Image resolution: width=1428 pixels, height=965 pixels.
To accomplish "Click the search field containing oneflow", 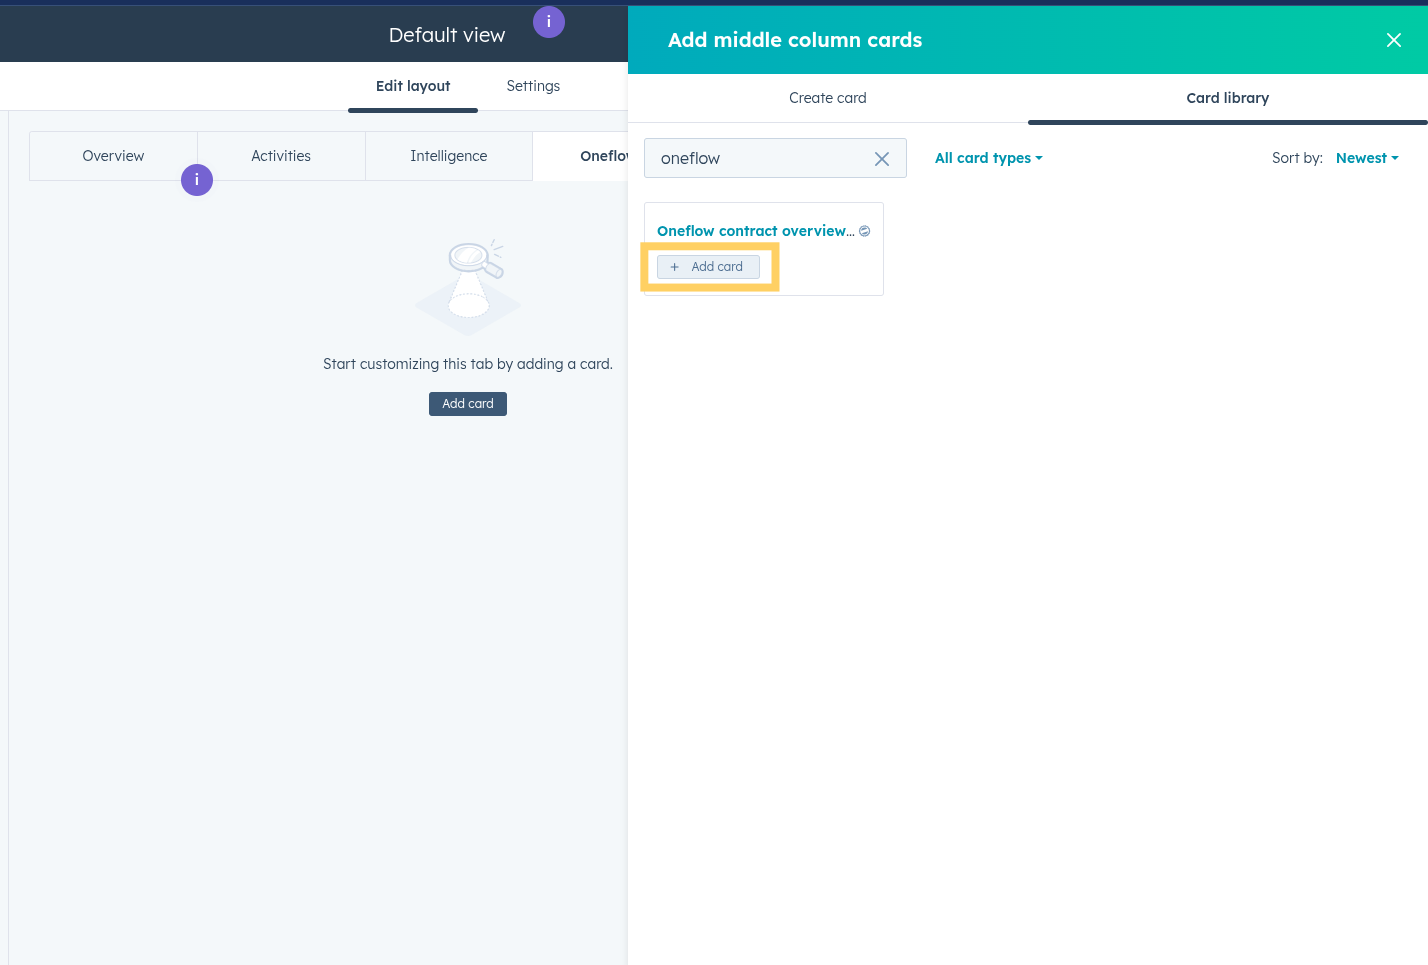I will [775, 158].
